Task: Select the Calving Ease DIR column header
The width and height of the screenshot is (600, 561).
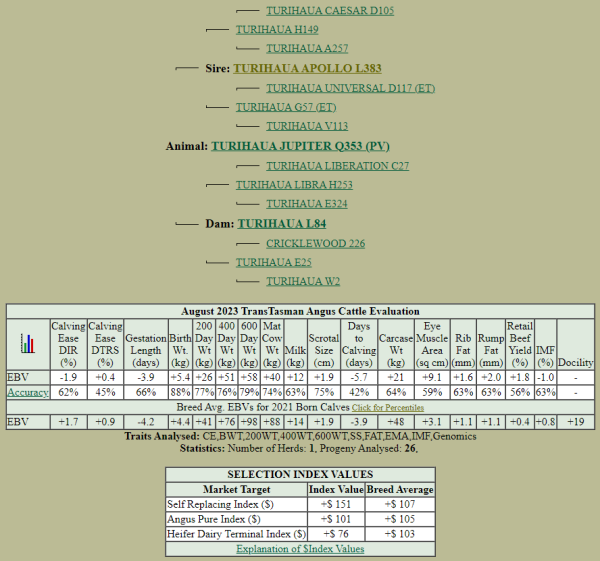Action: pyautogui.click(x=68, y=344)
